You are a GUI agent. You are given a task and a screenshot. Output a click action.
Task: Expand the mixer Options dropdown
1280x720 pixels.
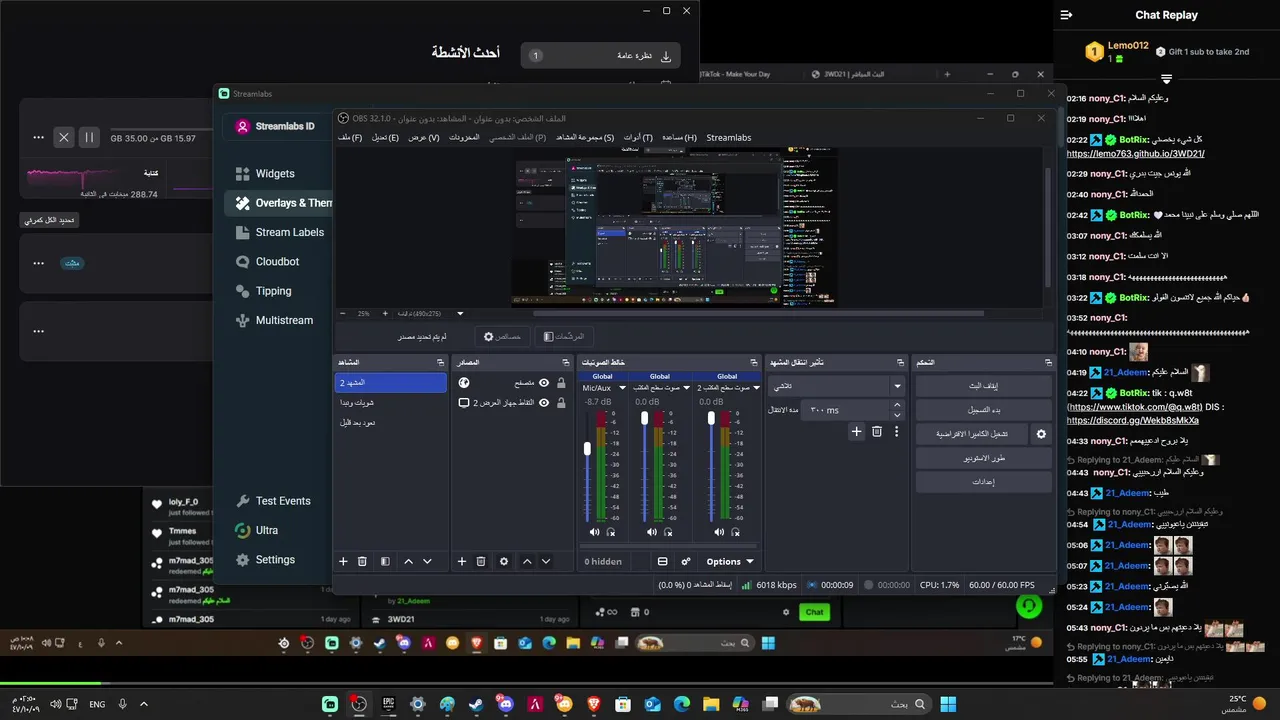click(x=730, y=562)
